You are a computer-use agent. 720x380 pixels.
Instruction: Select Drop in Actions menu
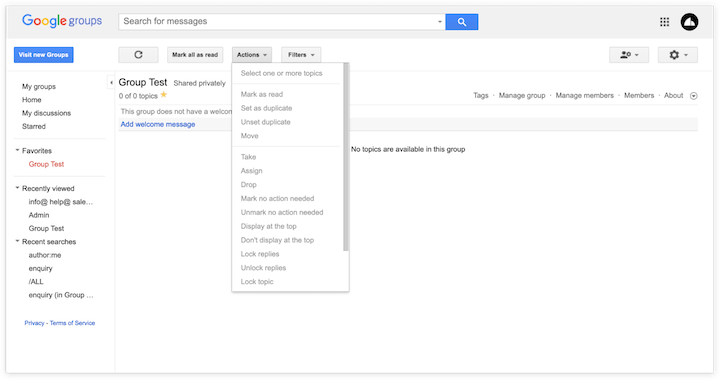pos(248,184)
